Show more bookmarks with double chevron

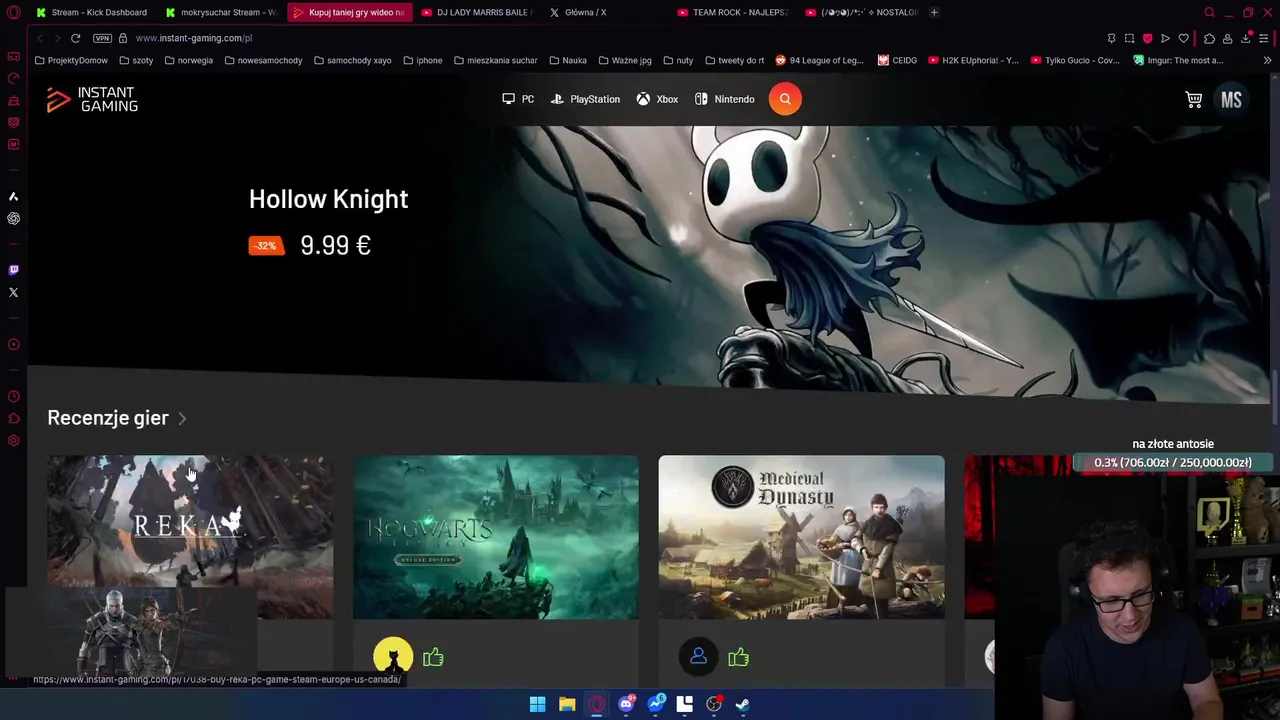tap(1267, 60)
